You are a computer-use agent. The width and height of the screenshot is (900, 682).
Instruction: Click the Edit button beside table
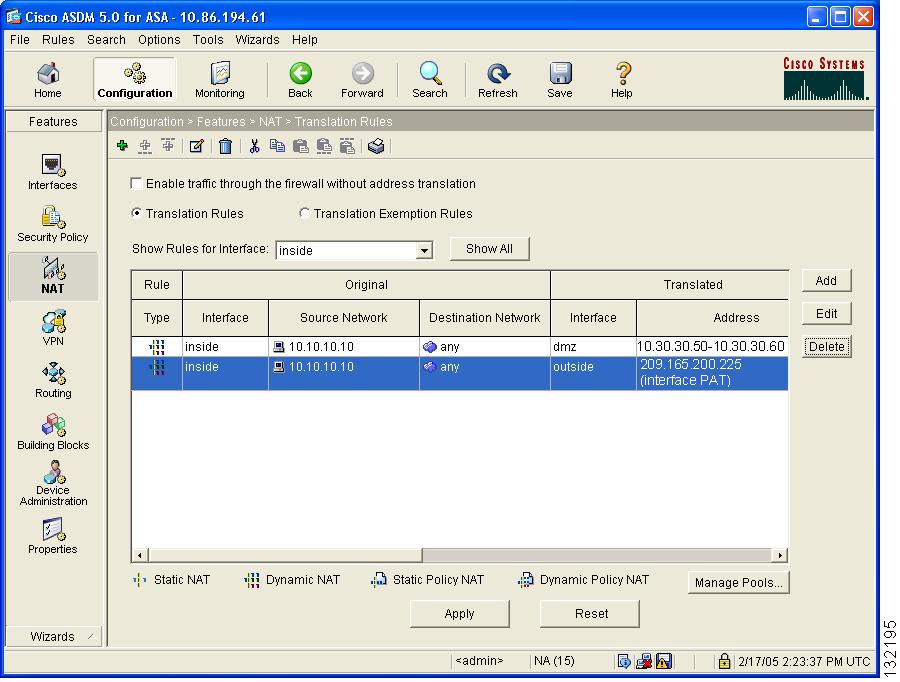[827, 313]
